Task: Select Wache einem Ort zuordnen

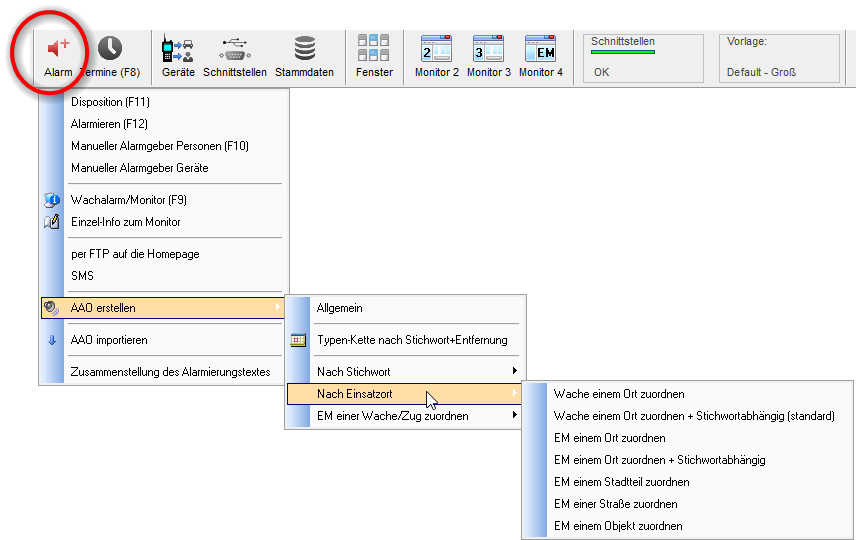Action: click(619, 394)
